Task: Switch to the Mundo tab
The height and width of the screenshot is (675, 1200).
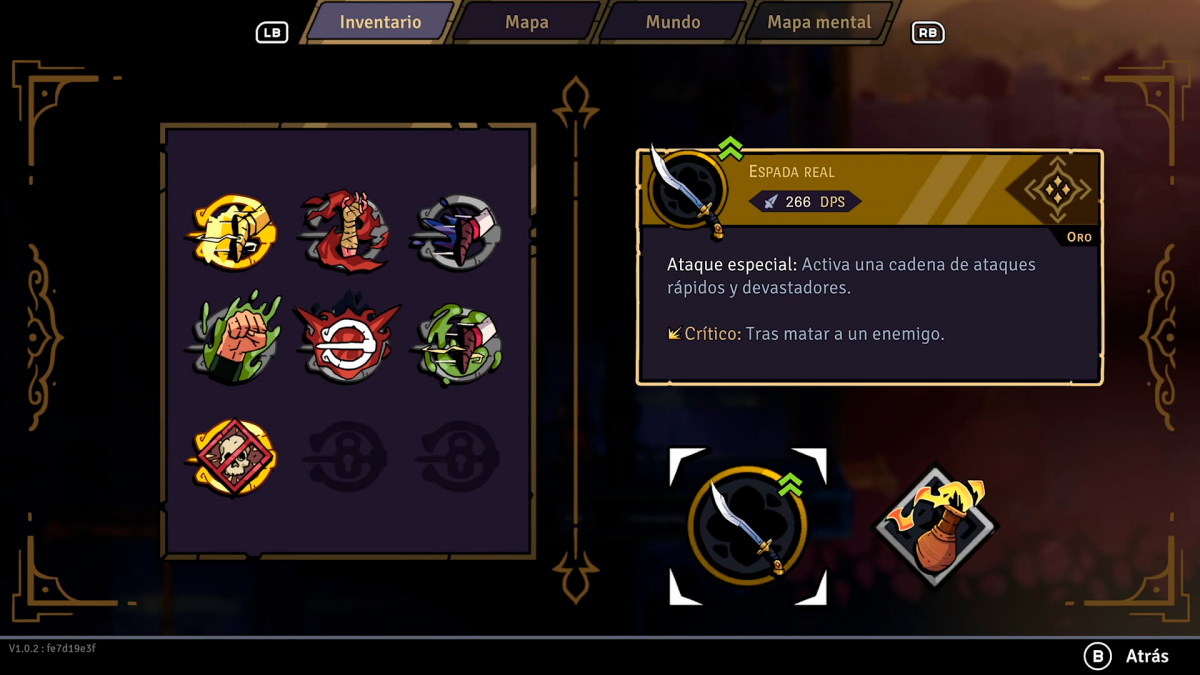Action: pyautogui.click(x=673, y=22)
